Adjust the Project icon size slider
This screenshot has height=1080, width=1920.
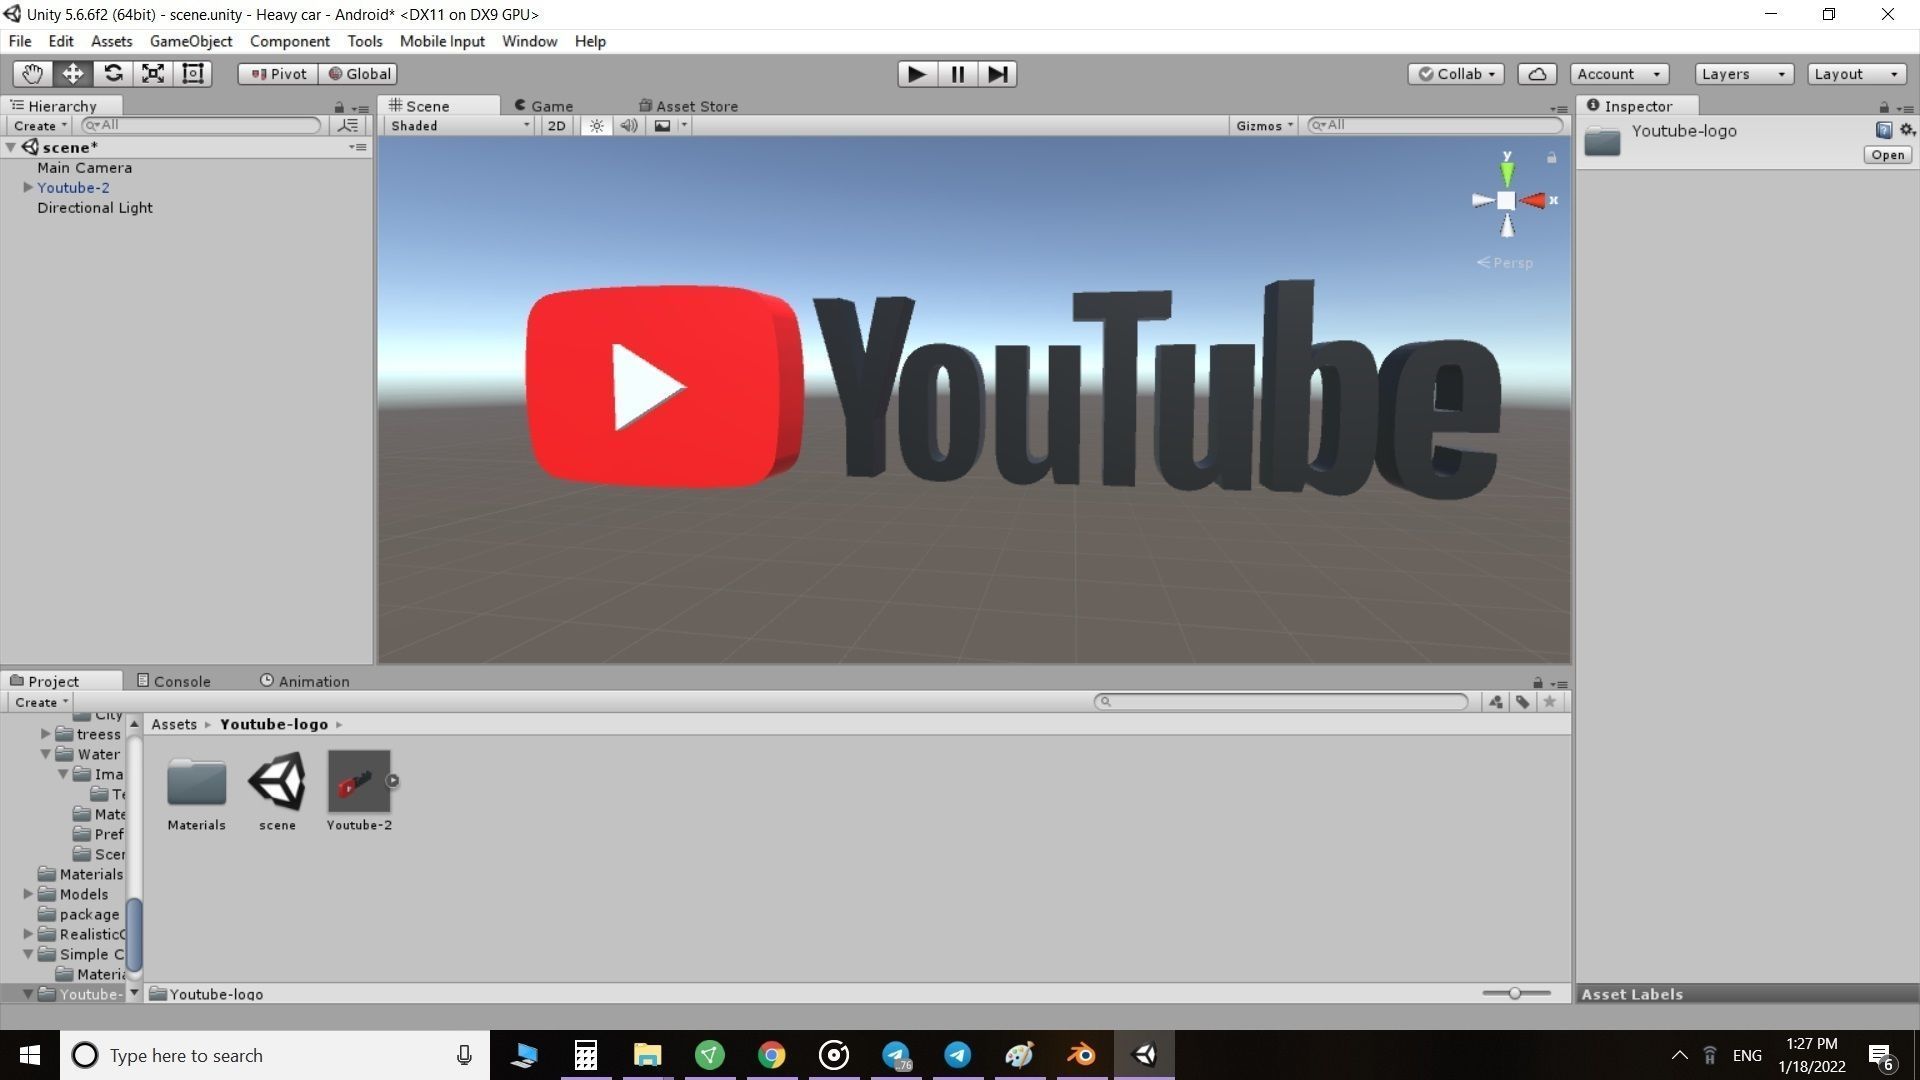pyautogui.click(x=1516, y=993)
